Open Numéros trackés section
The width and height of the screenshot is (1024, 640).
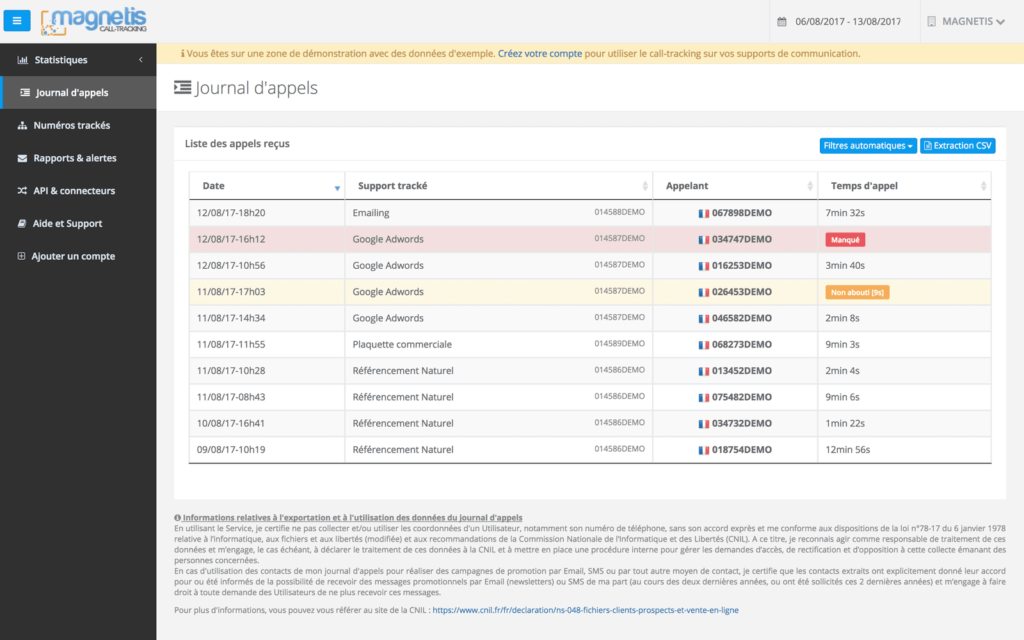point(78,125)
